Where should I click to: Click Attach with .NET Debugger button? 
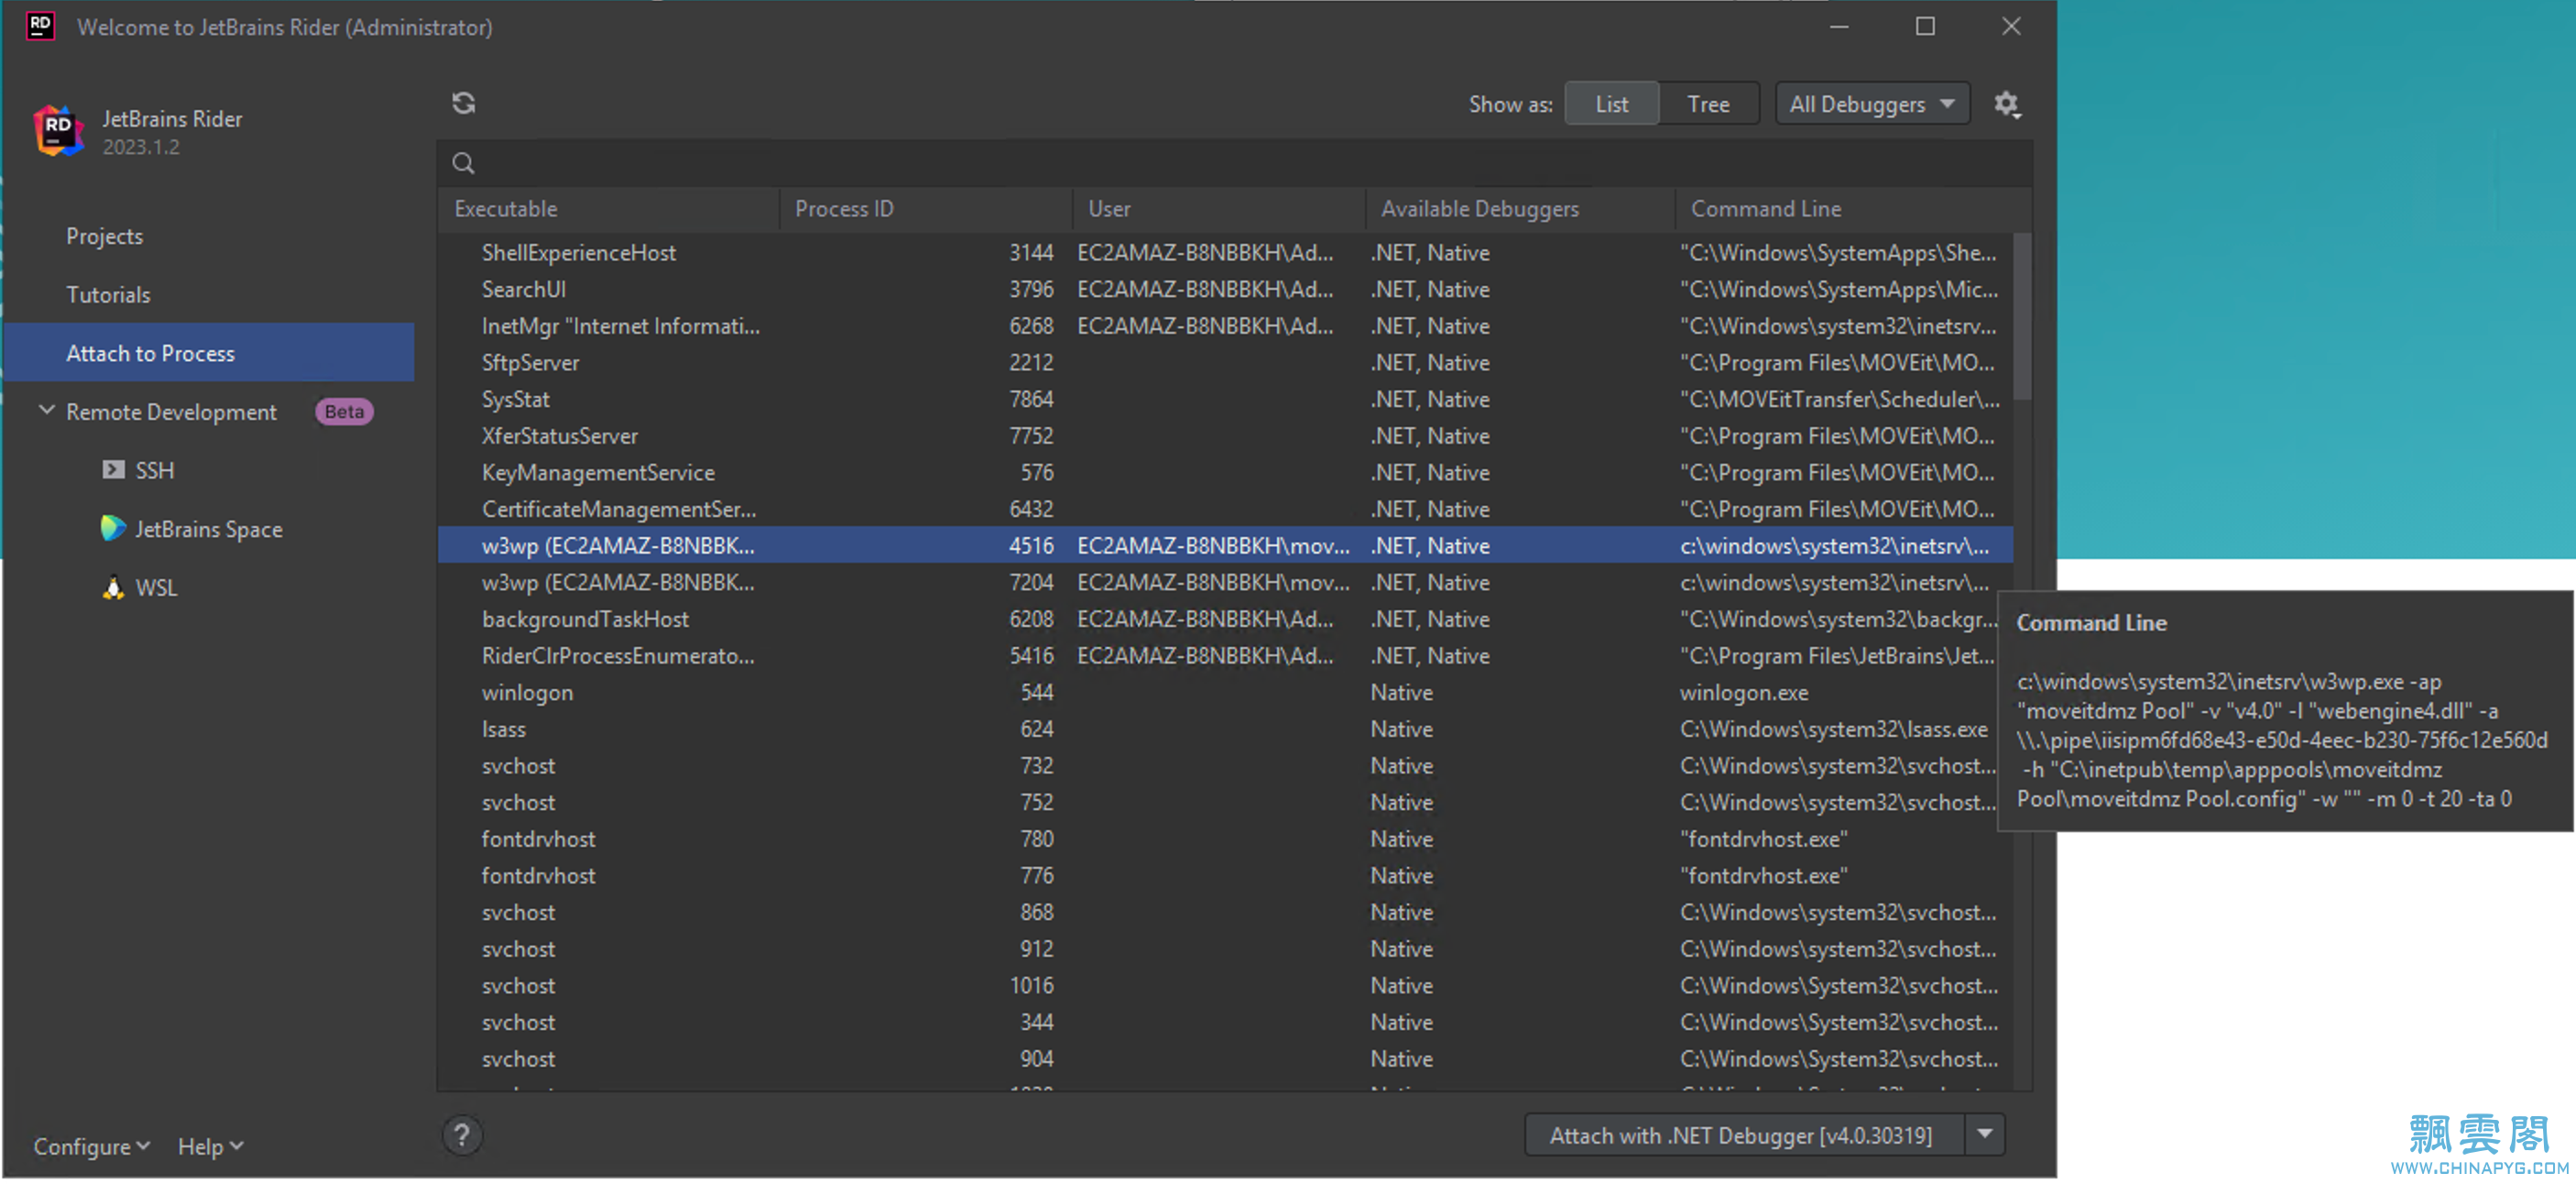[x=1742, y=1135]
